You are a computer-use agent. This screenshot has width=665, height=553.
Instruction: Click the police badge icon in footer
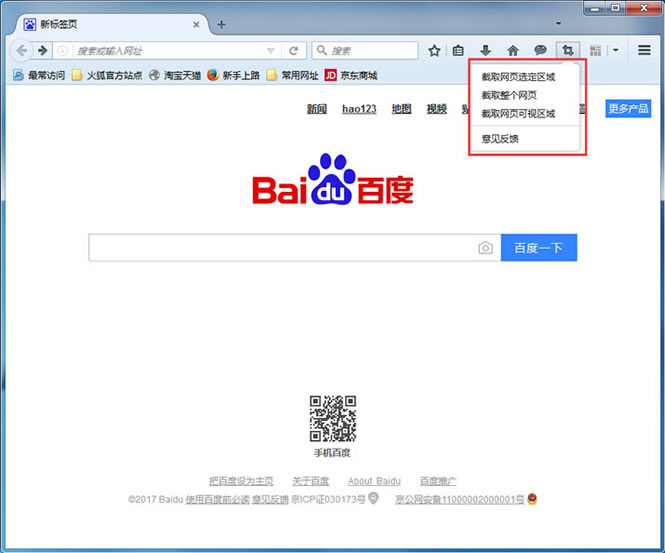point(532,499)
